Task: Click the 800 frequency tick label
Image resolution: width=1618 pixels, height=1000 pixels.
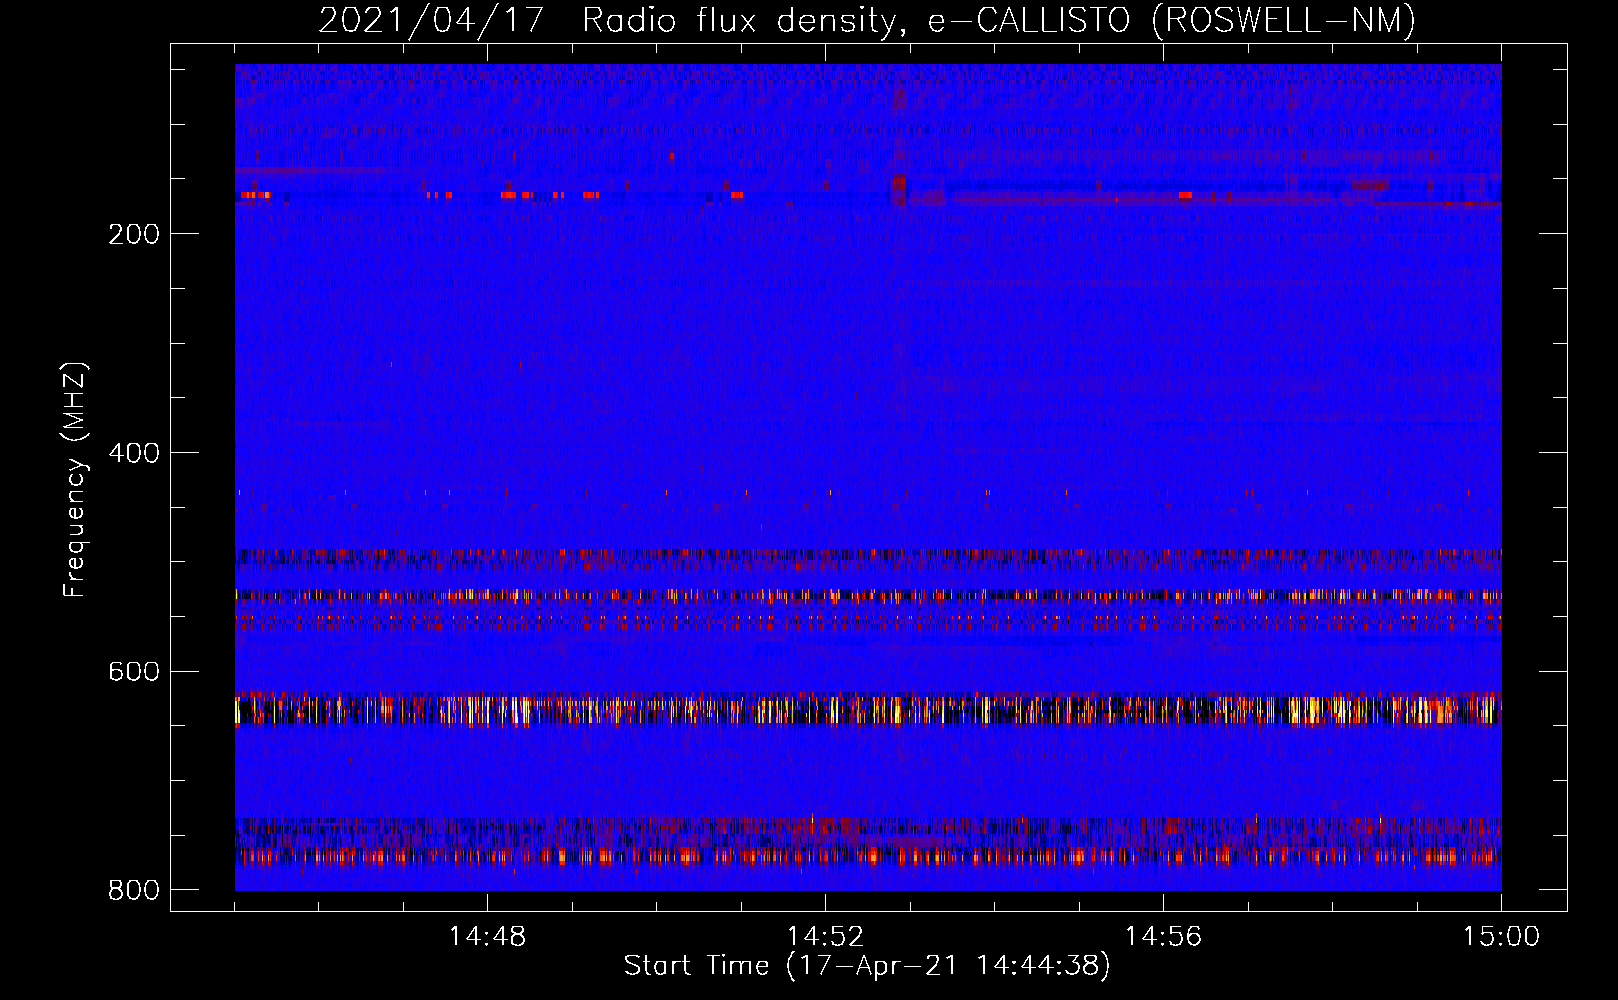Action: pyautogui.click(x=134, y=889)
